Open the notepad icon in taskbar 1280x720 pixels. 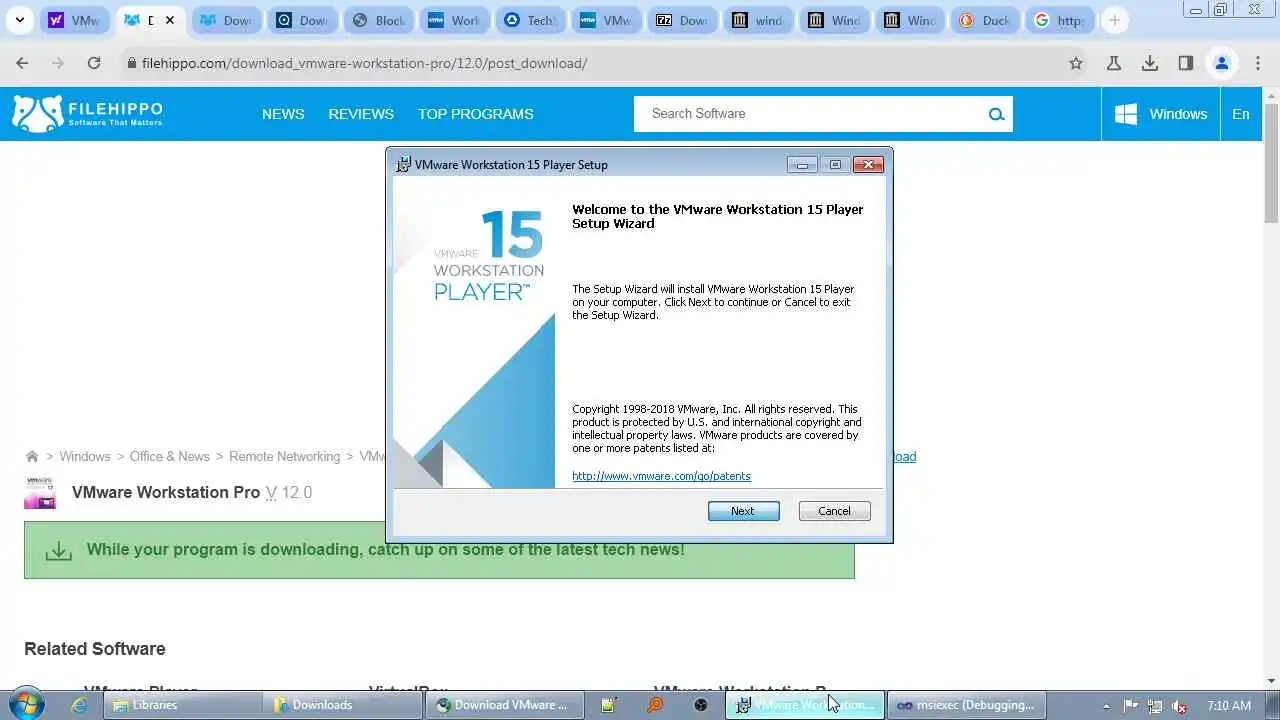(608, 705)
